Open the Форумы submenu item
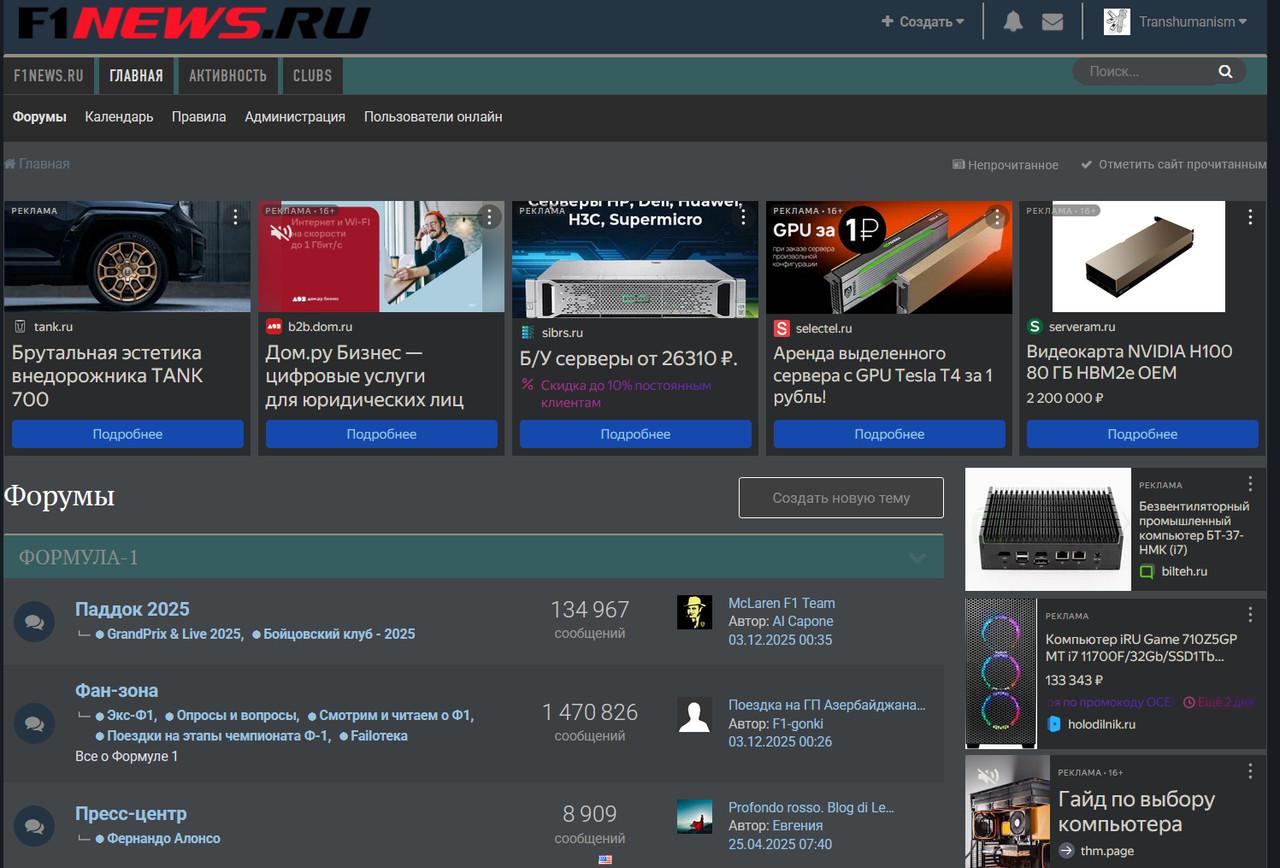Viewport: 1280px width, 868px height. 40,117
